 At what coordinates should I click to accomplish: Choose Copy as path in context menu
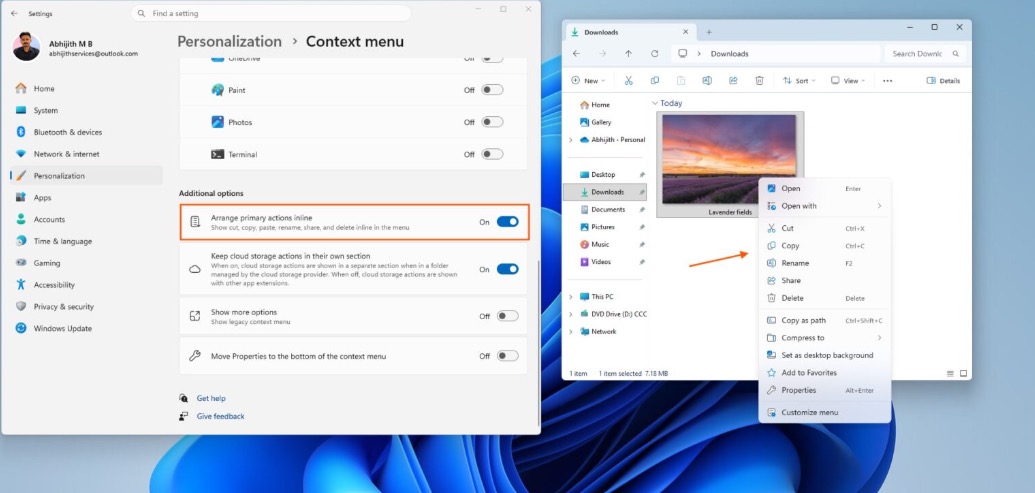[x=825, y=321]
